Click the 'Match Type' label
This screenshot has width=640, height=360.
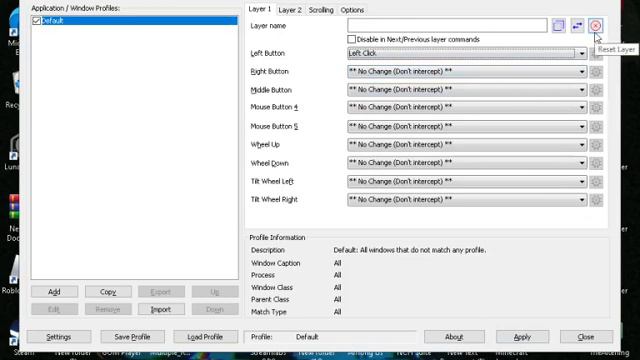point(269,312)
